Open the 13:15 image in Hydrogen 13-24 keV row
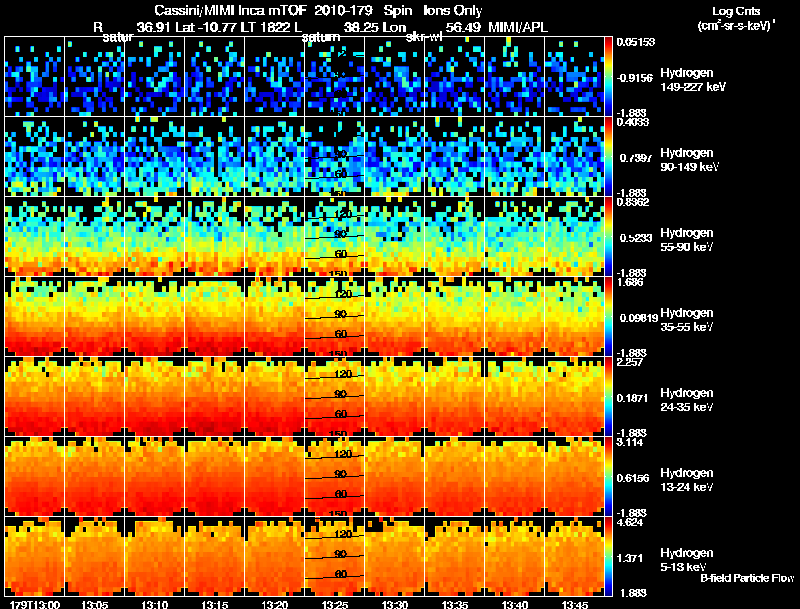 pyautogui.click(x=214, y=477)
